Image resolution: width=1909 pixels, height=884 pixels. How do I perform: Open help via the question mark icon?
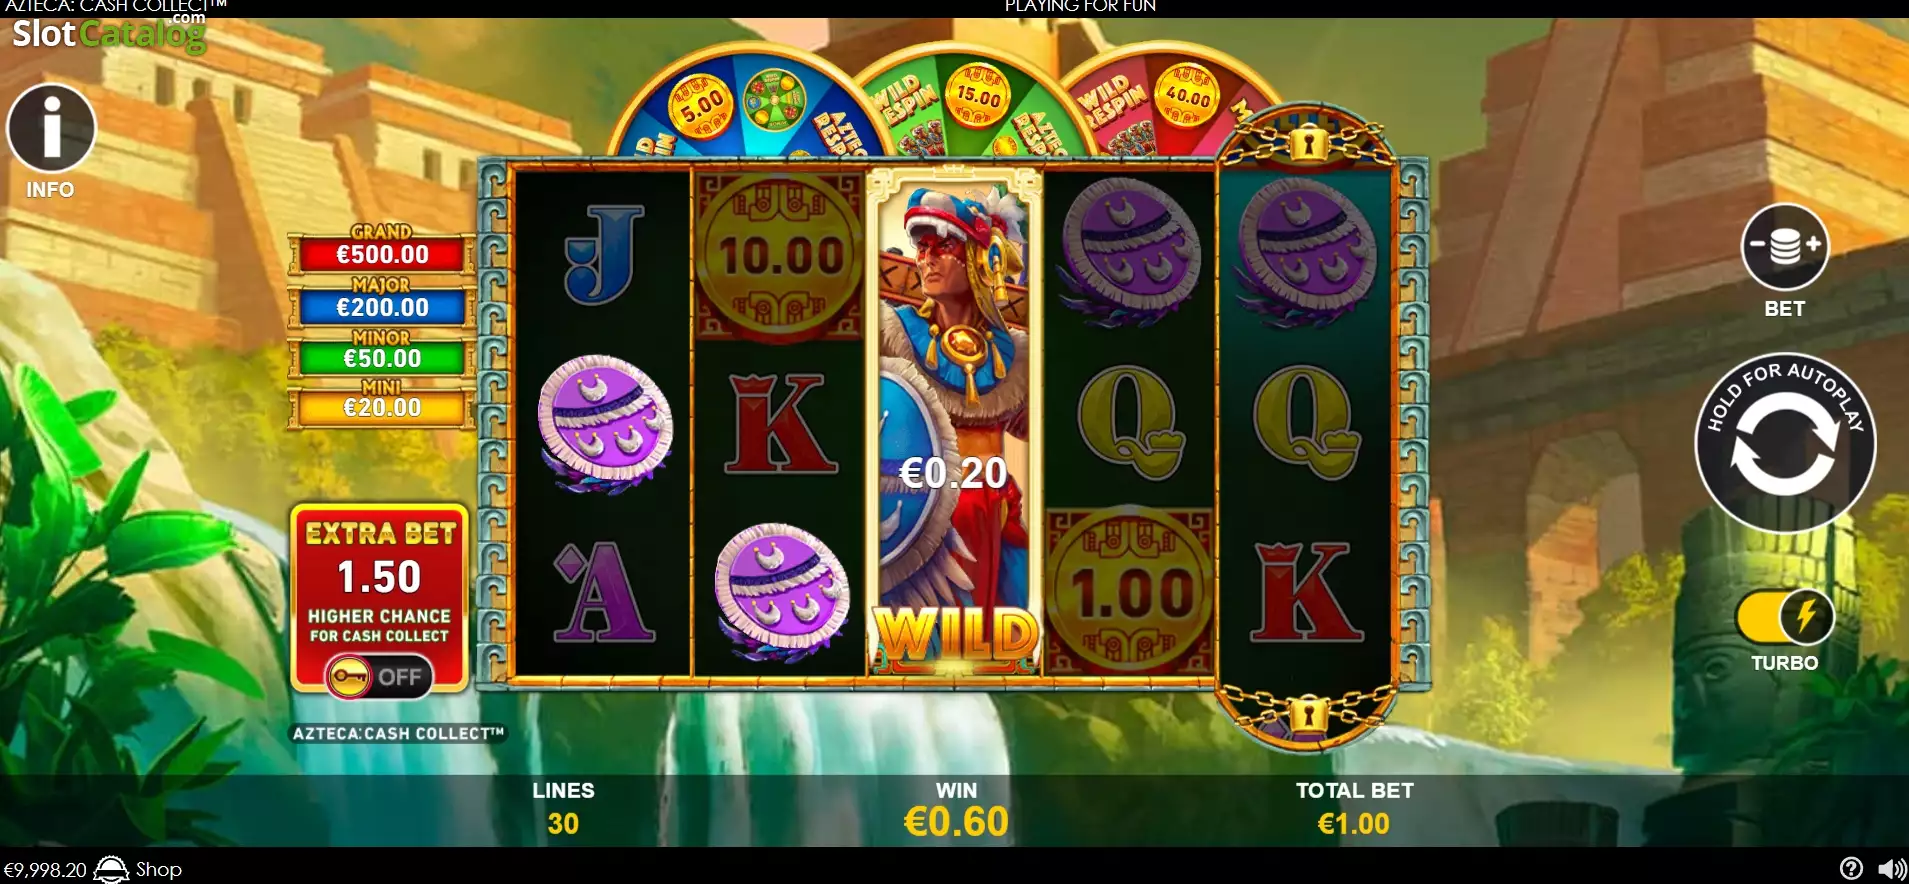pyautogui.click(x=1851, y=869)
